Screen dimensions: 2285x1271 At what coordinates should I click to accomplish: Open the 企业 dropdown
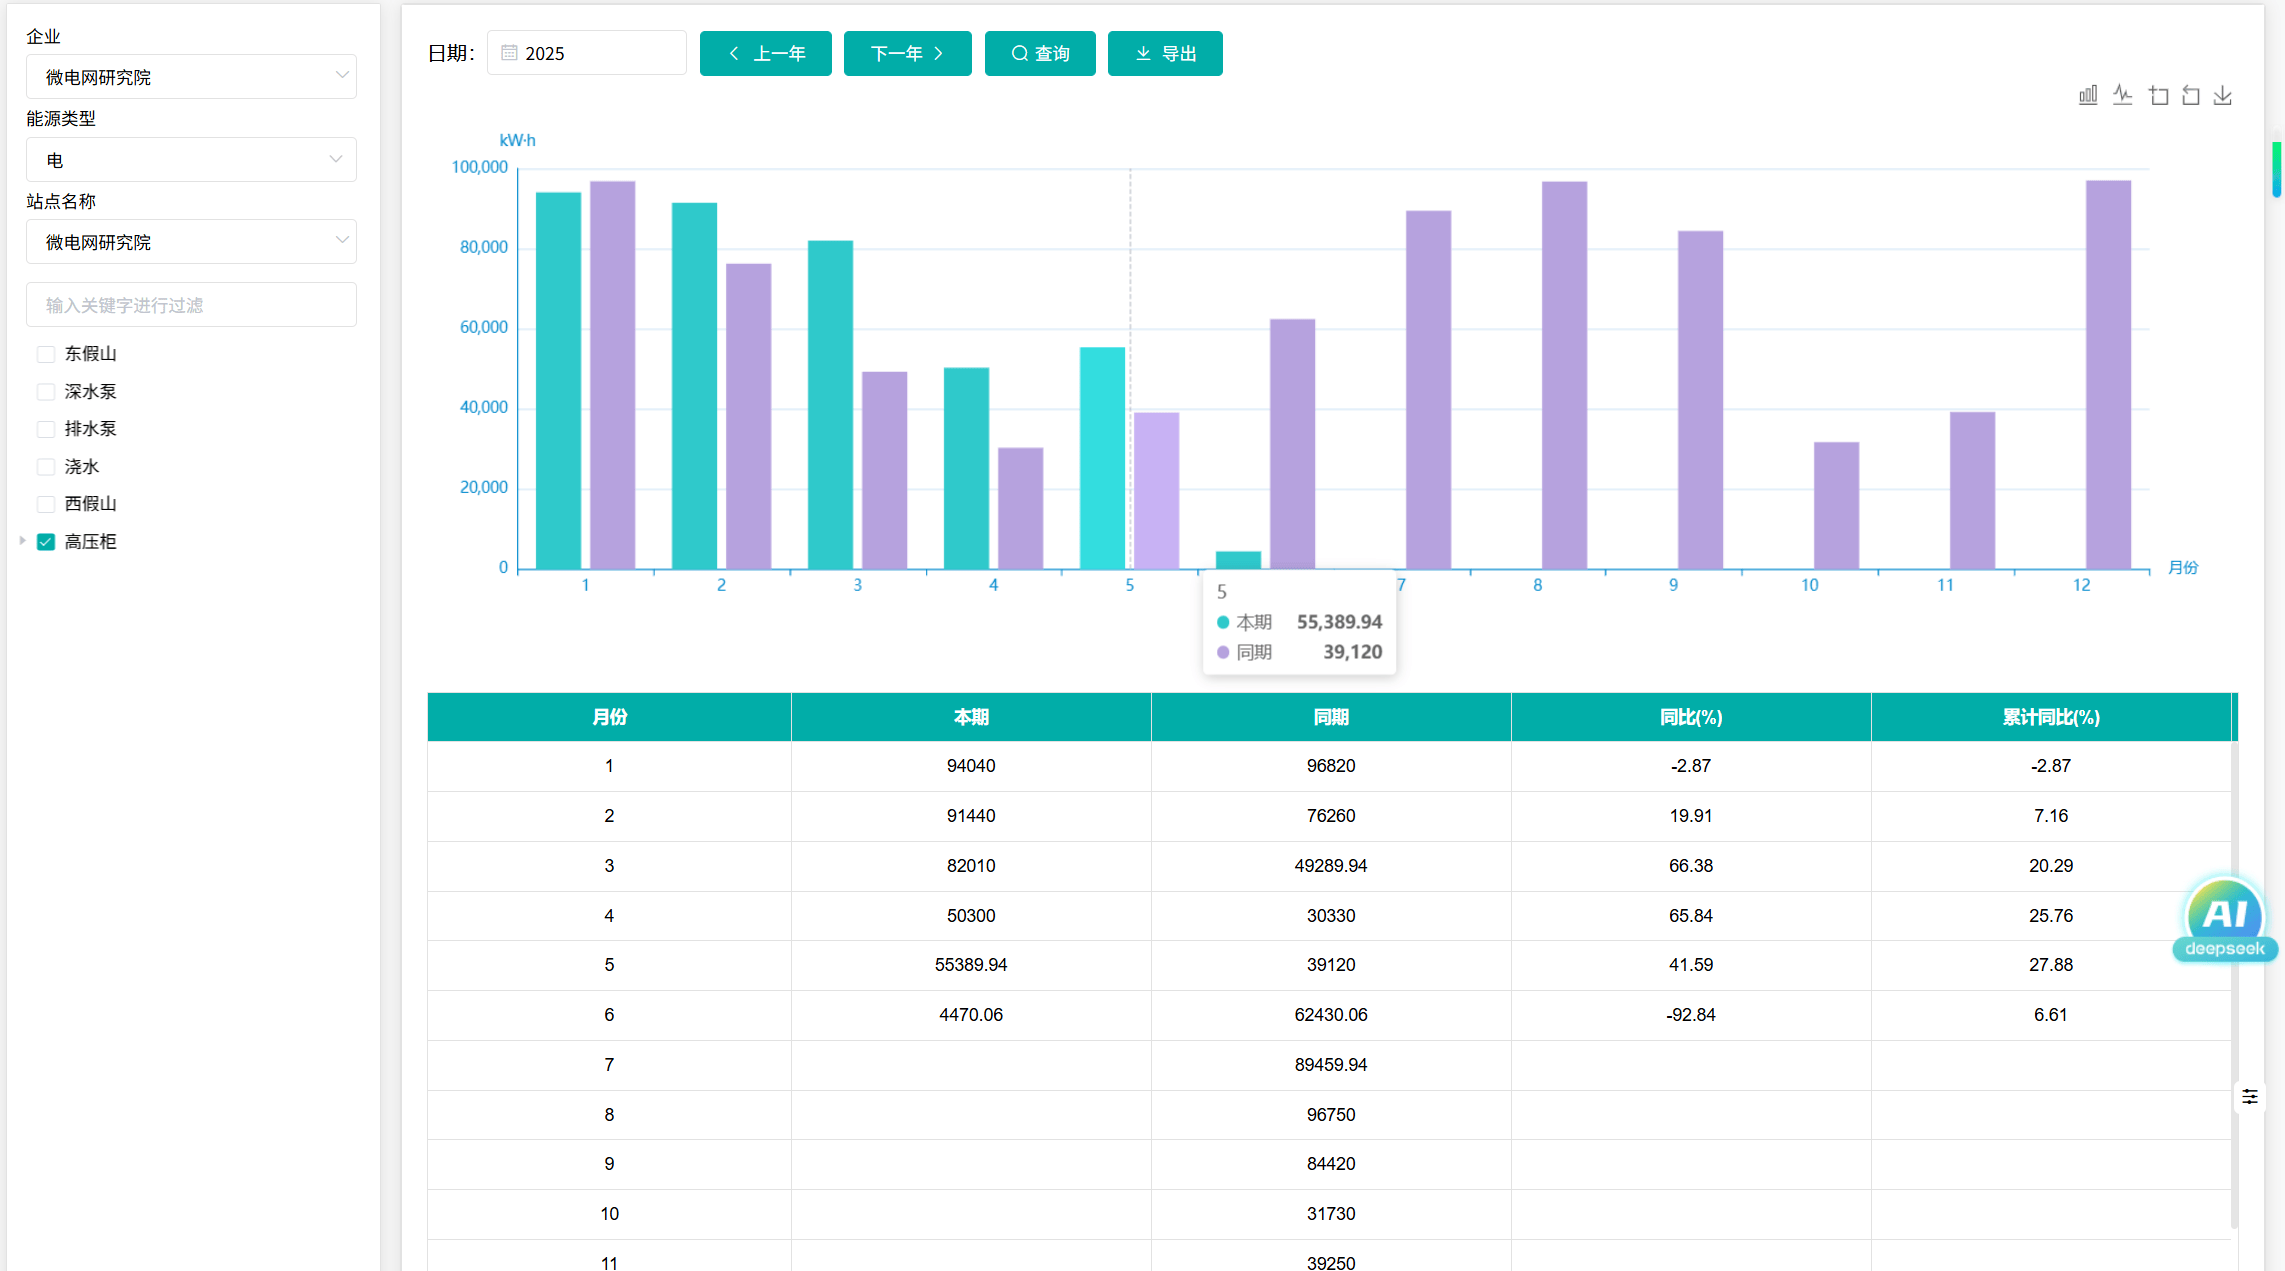pyautogui.click(x=191, y=77)
